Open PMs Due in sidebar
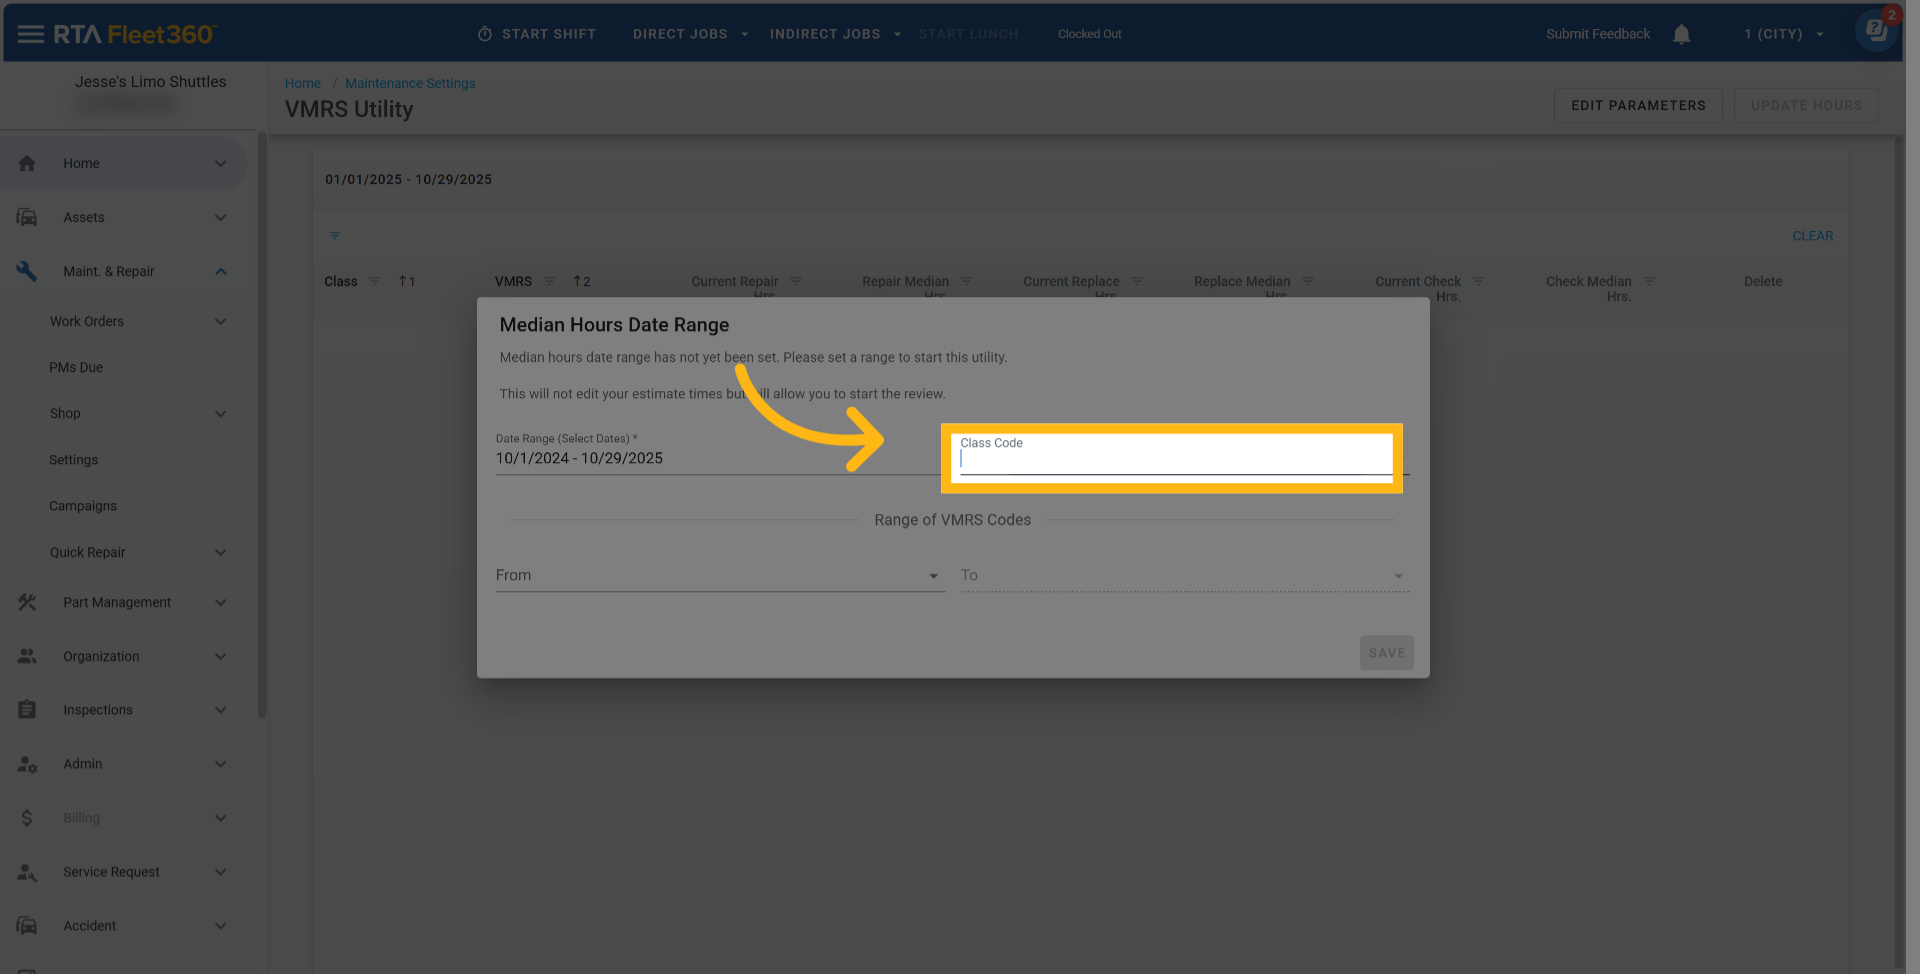 [x=76, y=367]
